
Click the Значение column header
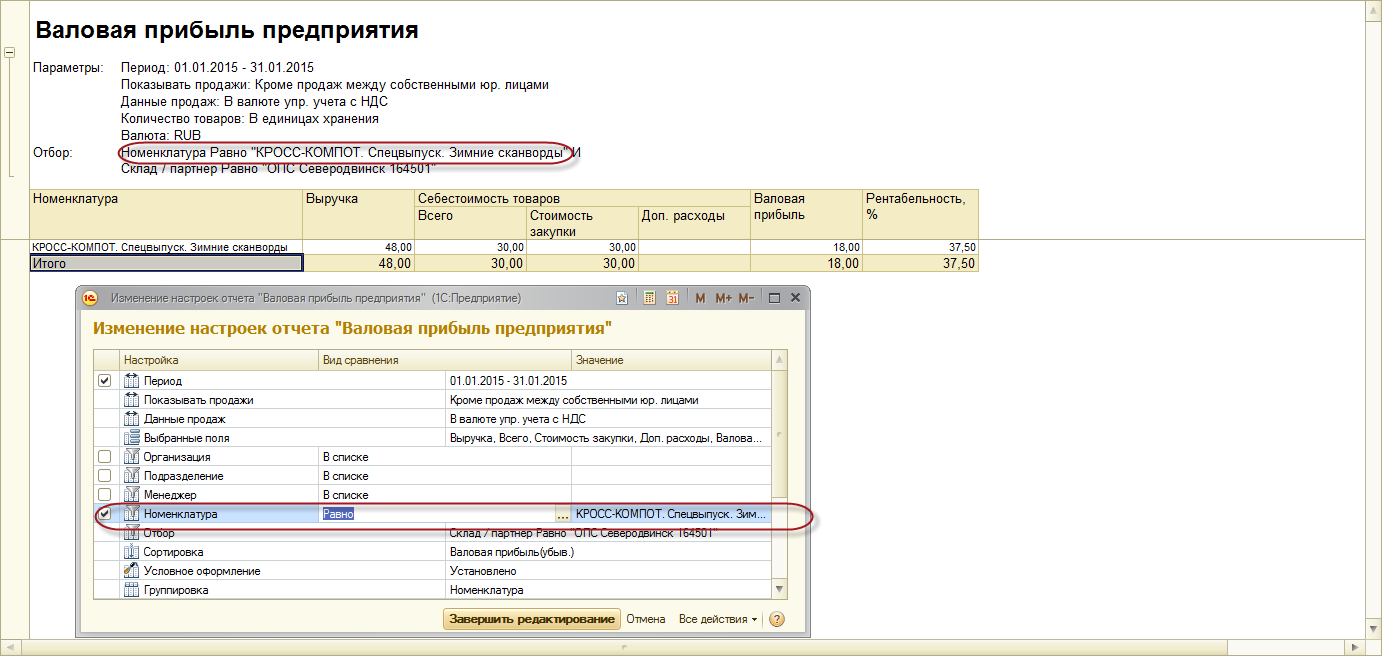coord(671,360)
